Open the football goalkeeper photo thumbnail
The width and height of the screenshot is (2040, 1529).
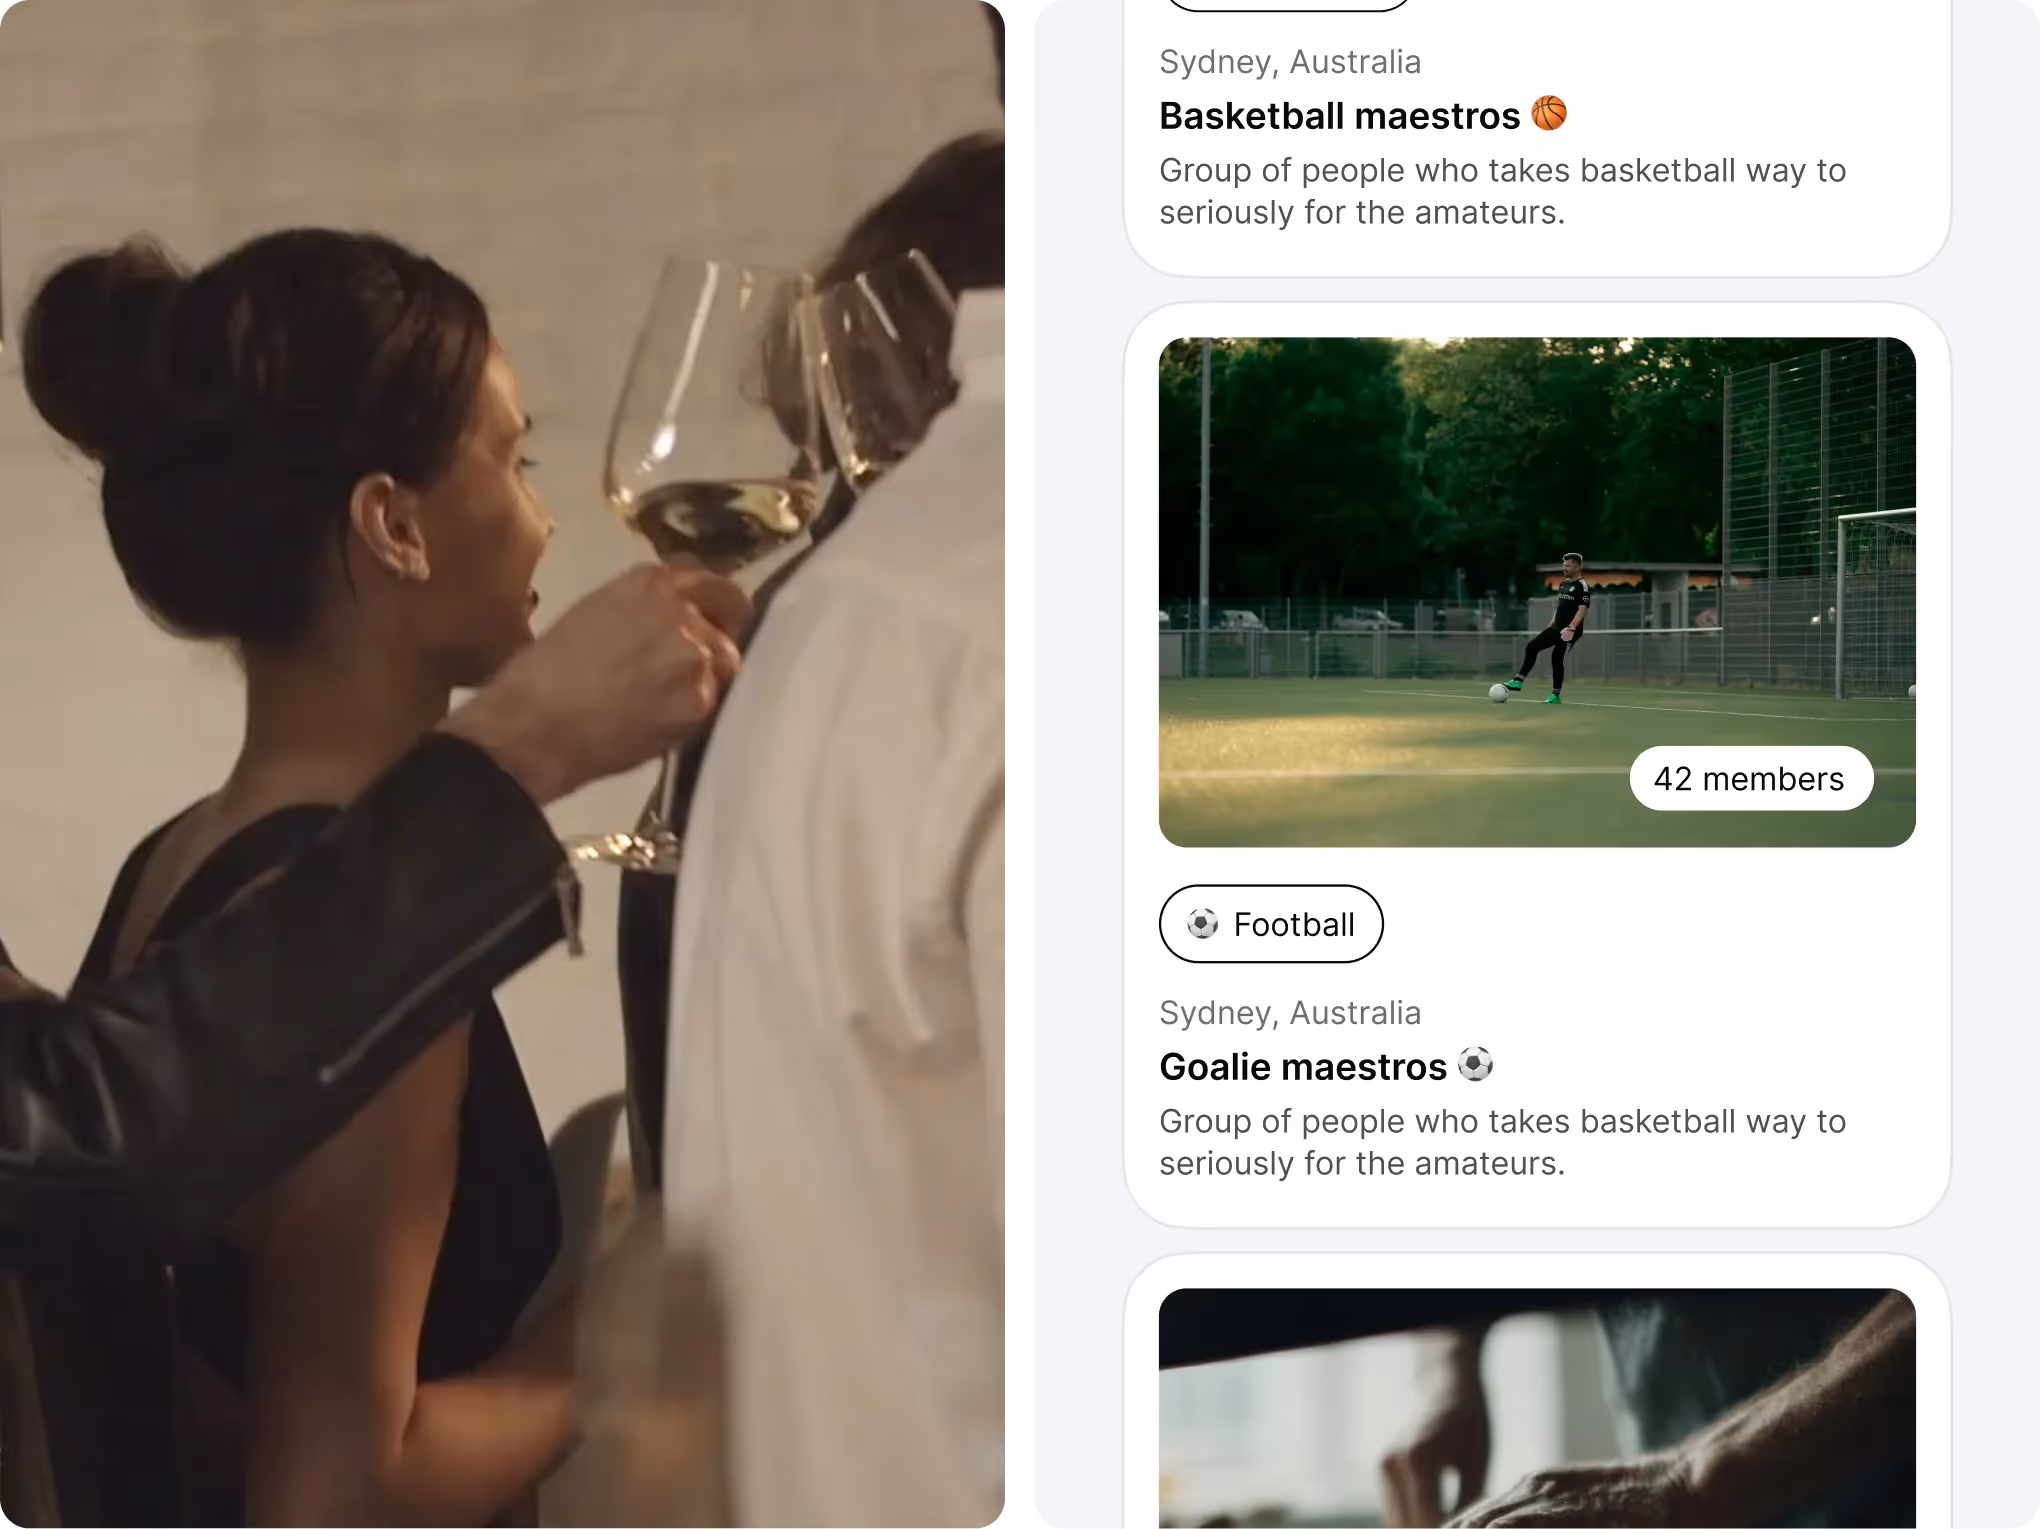coord(1537,592)
